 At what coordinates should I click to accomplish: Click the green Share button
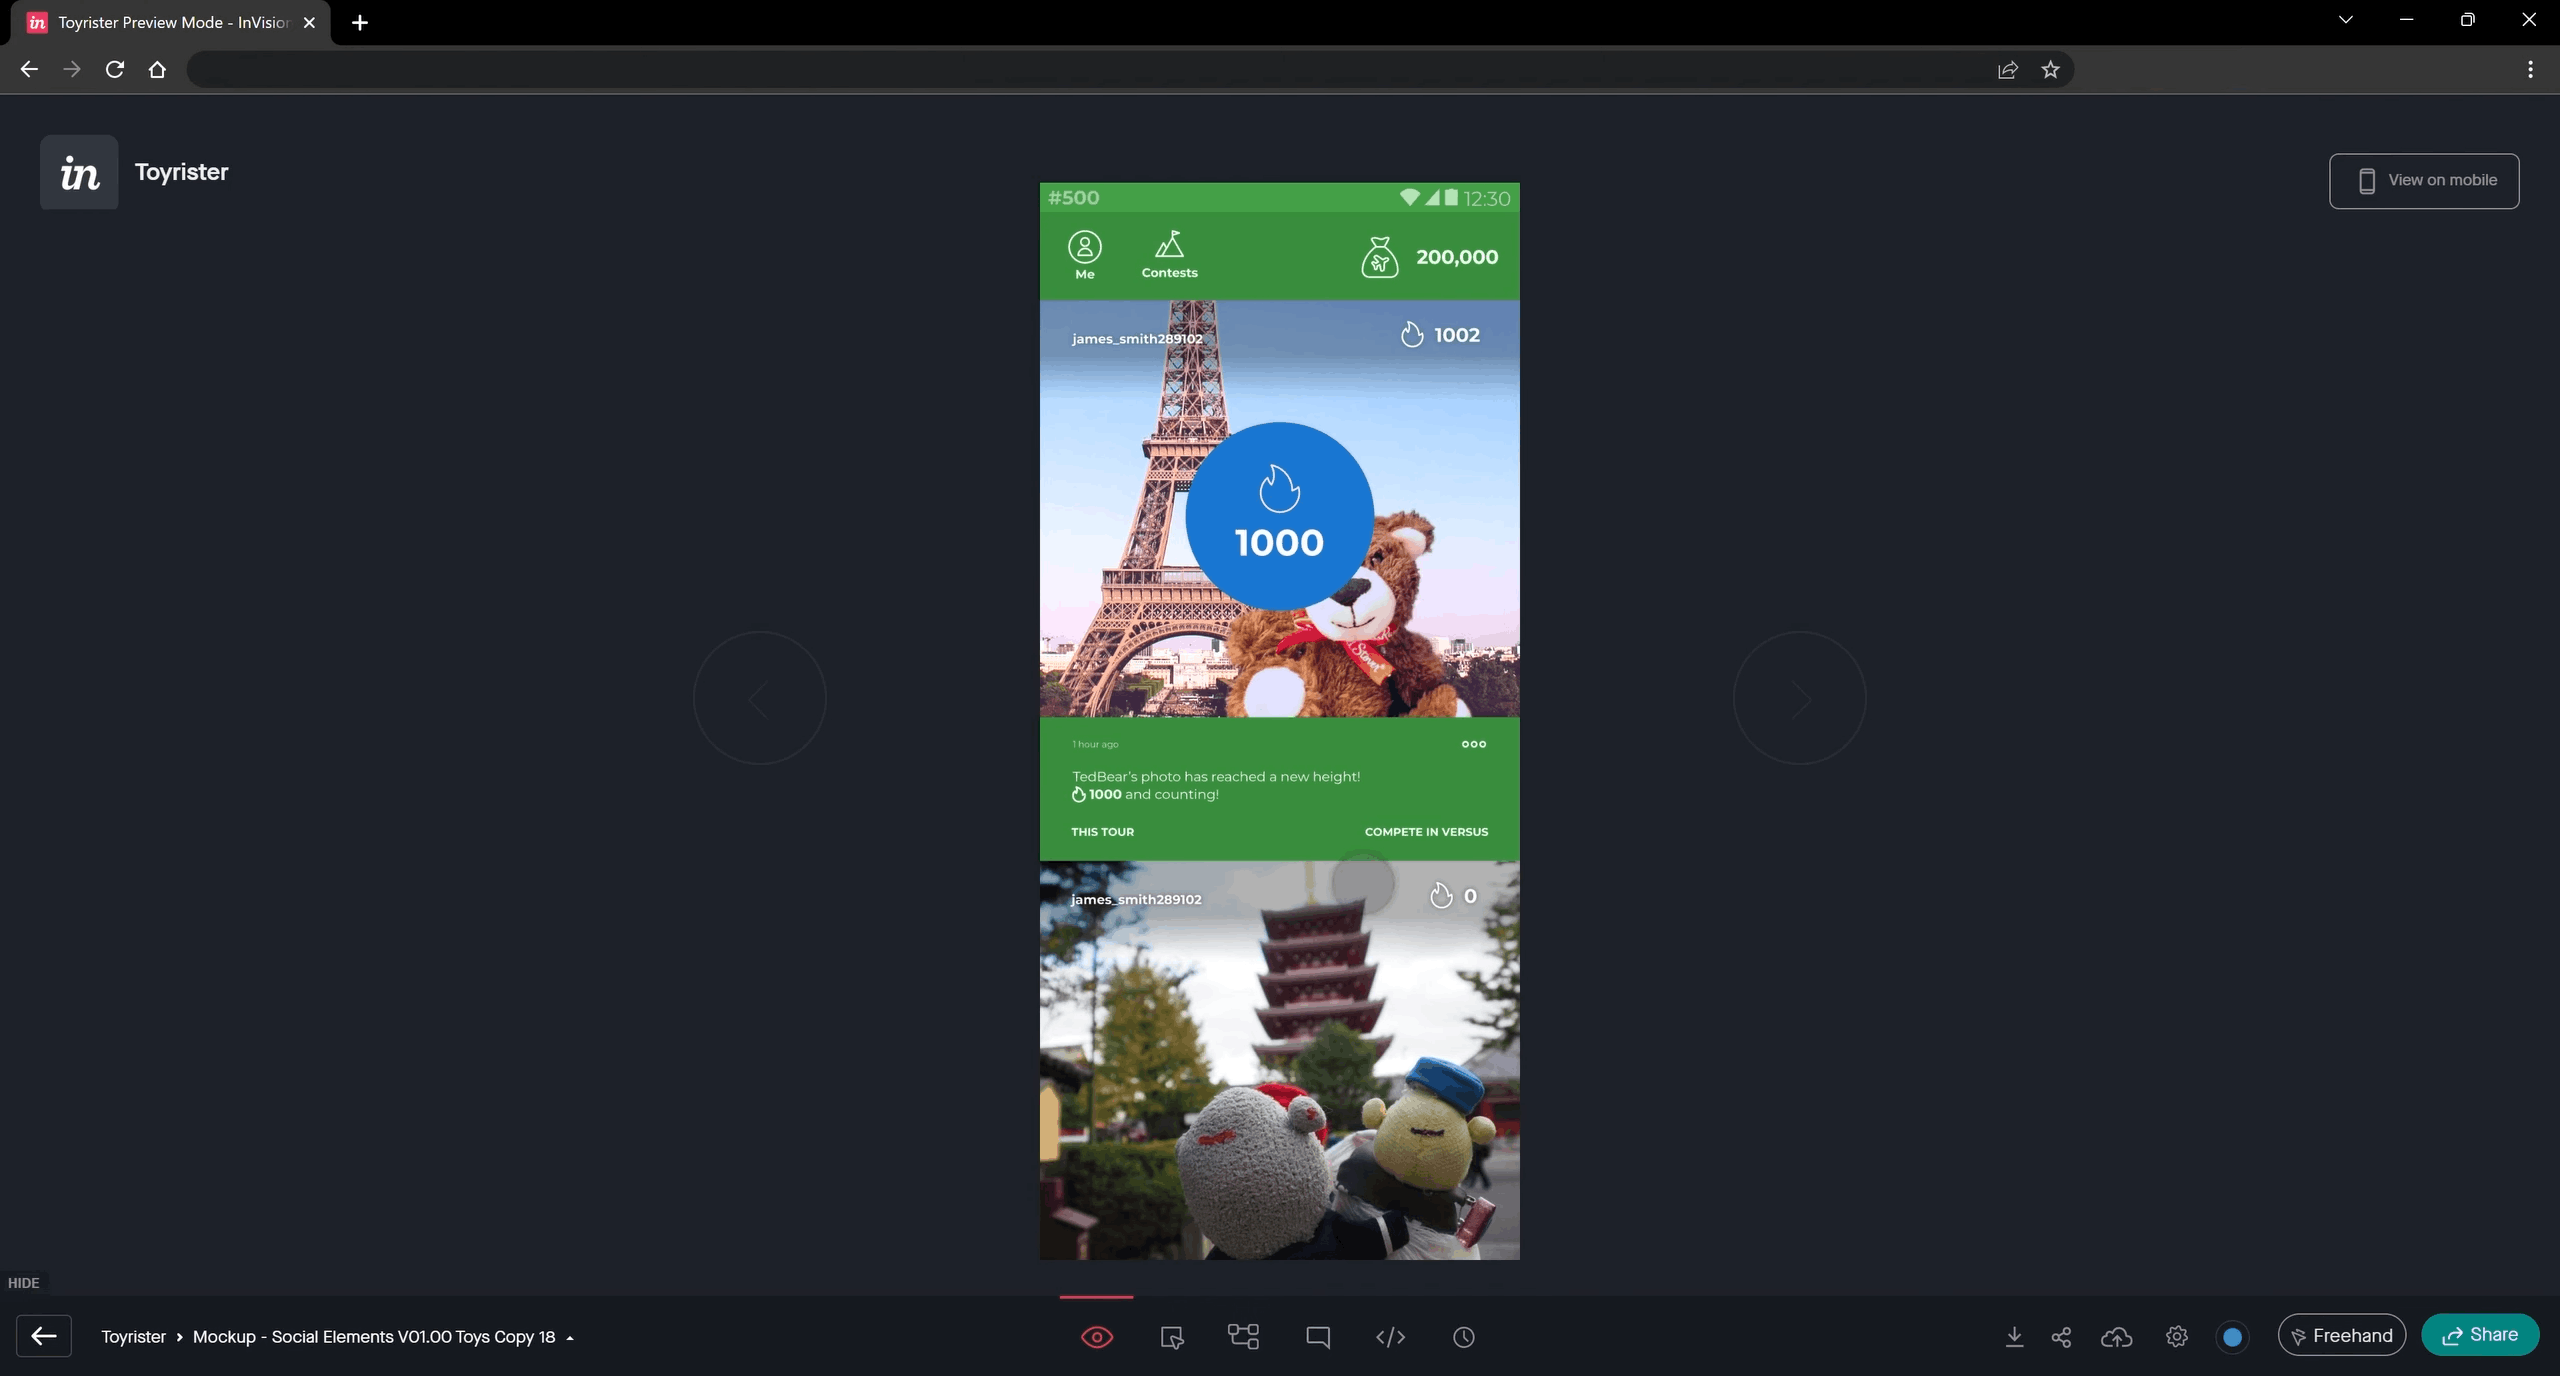click(x=2480, y=1335)
